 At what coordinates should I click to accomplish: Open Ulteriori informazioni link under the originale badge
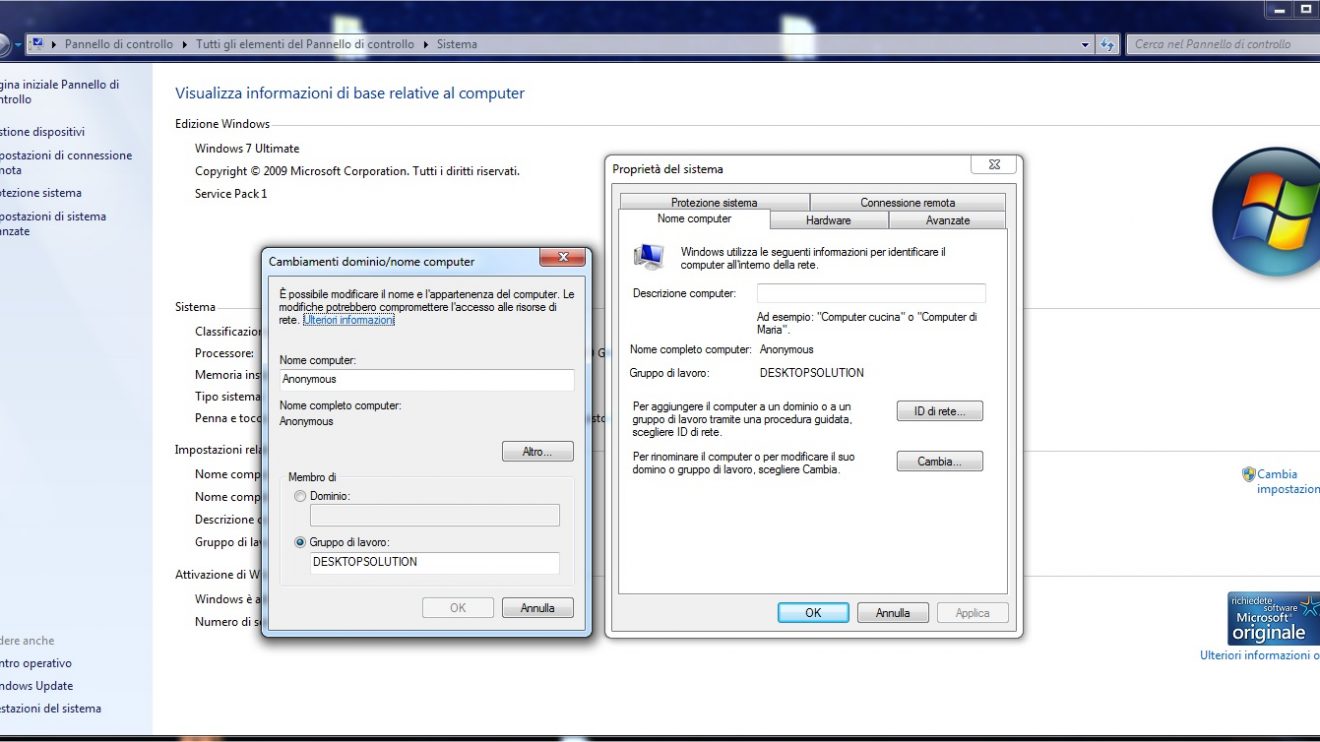pos(1260,655)
